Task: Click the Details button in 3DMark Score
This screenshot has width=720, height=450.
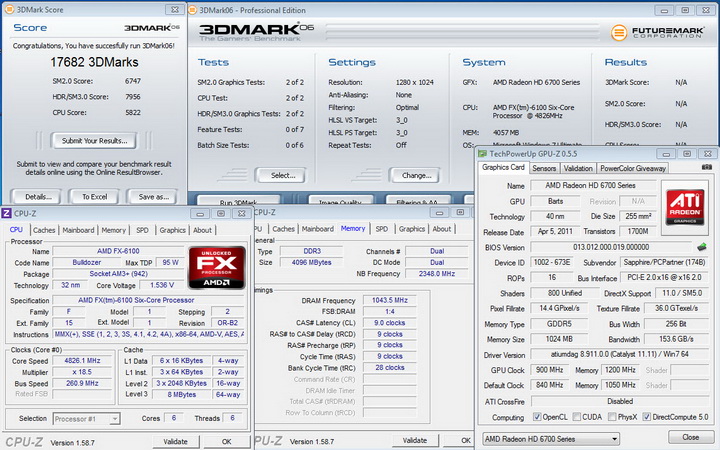Action: click(x=38, y=197)
